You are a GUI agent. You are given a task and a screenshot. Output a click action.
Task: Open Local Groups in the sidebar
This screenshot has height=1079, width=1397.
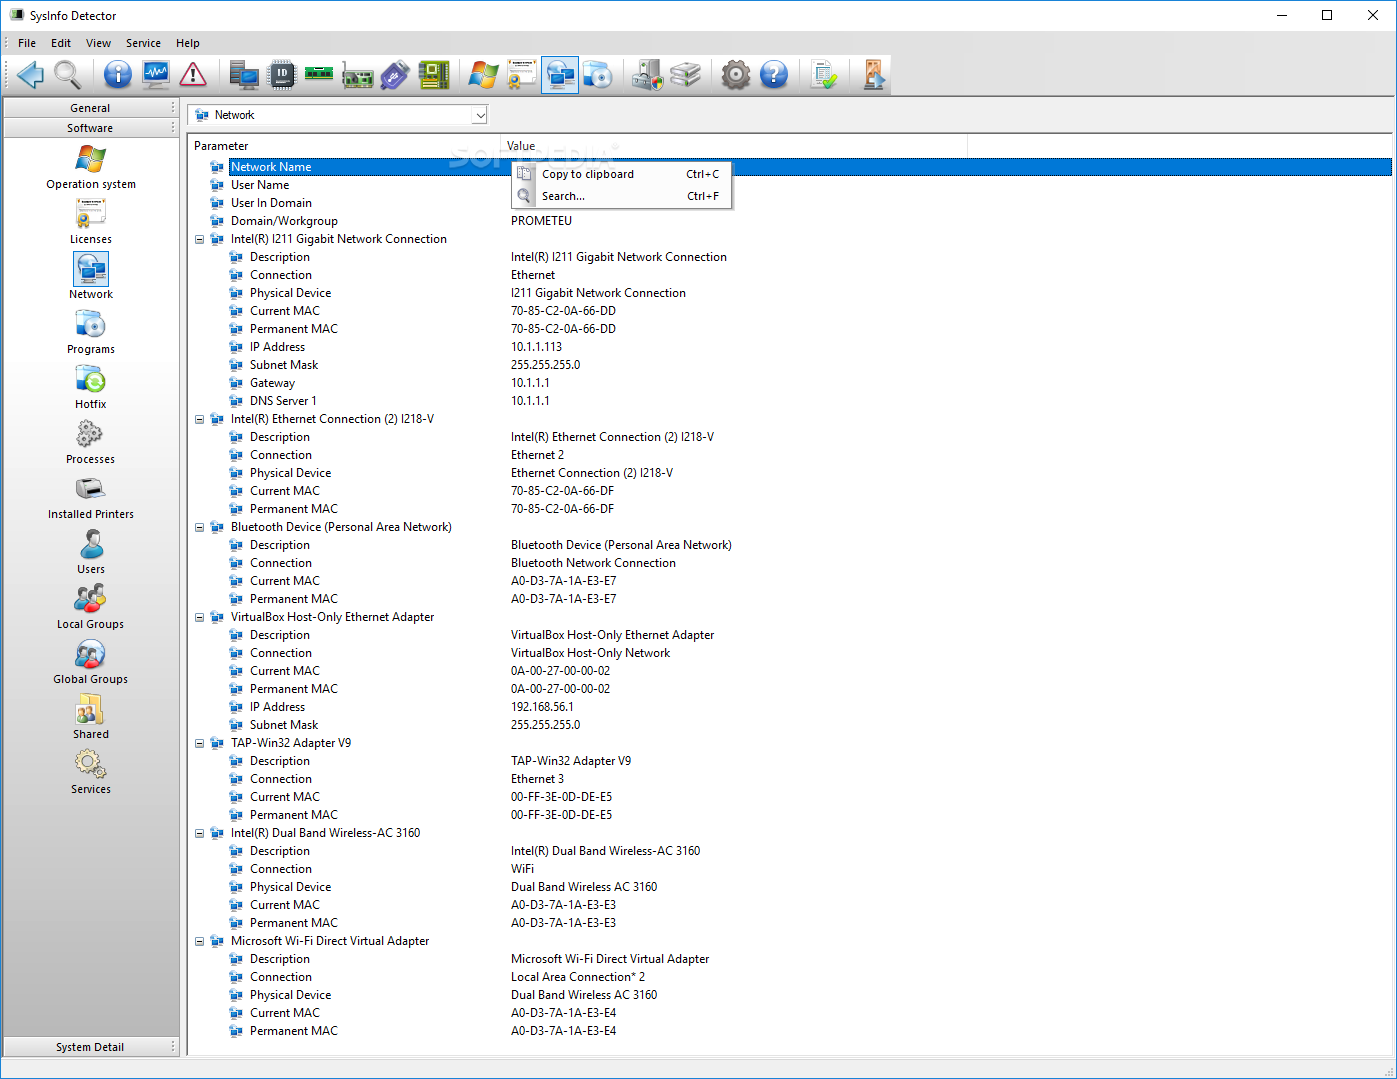click(x=91, y=607)
